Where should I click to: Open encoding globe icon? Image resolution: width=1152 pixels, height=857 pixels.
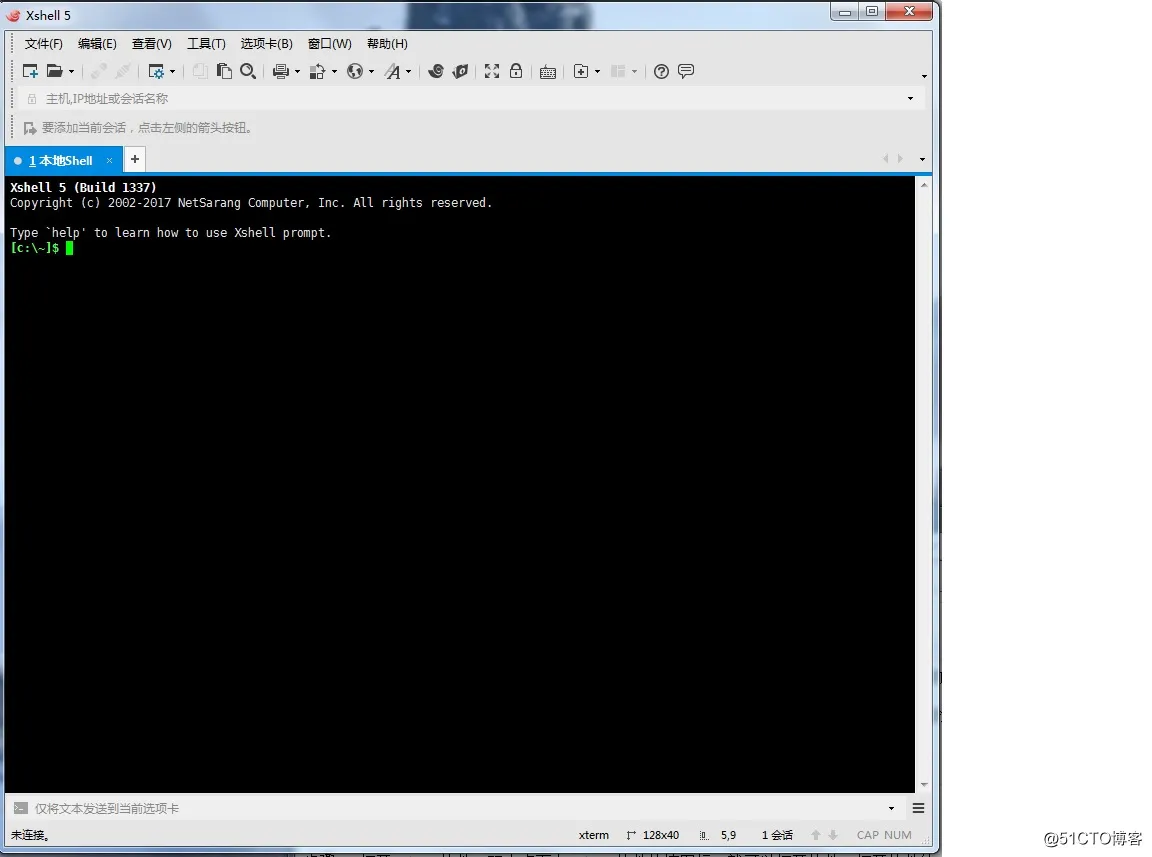pyautogui.click(x=355, y=71)
